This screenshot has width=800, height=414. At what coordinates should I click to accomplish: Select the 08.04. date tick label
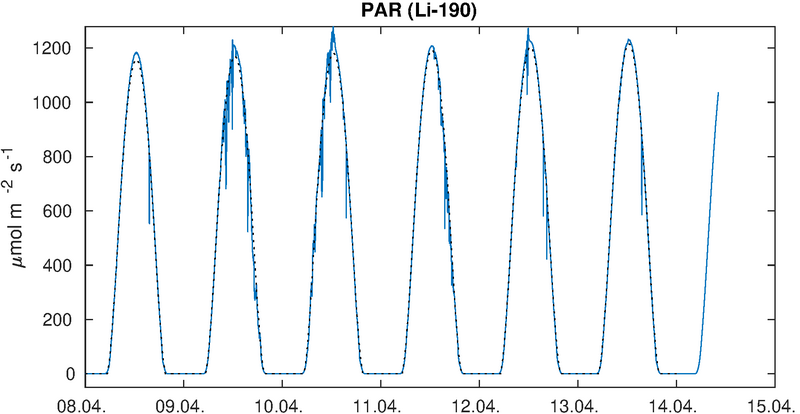point(85,403)
